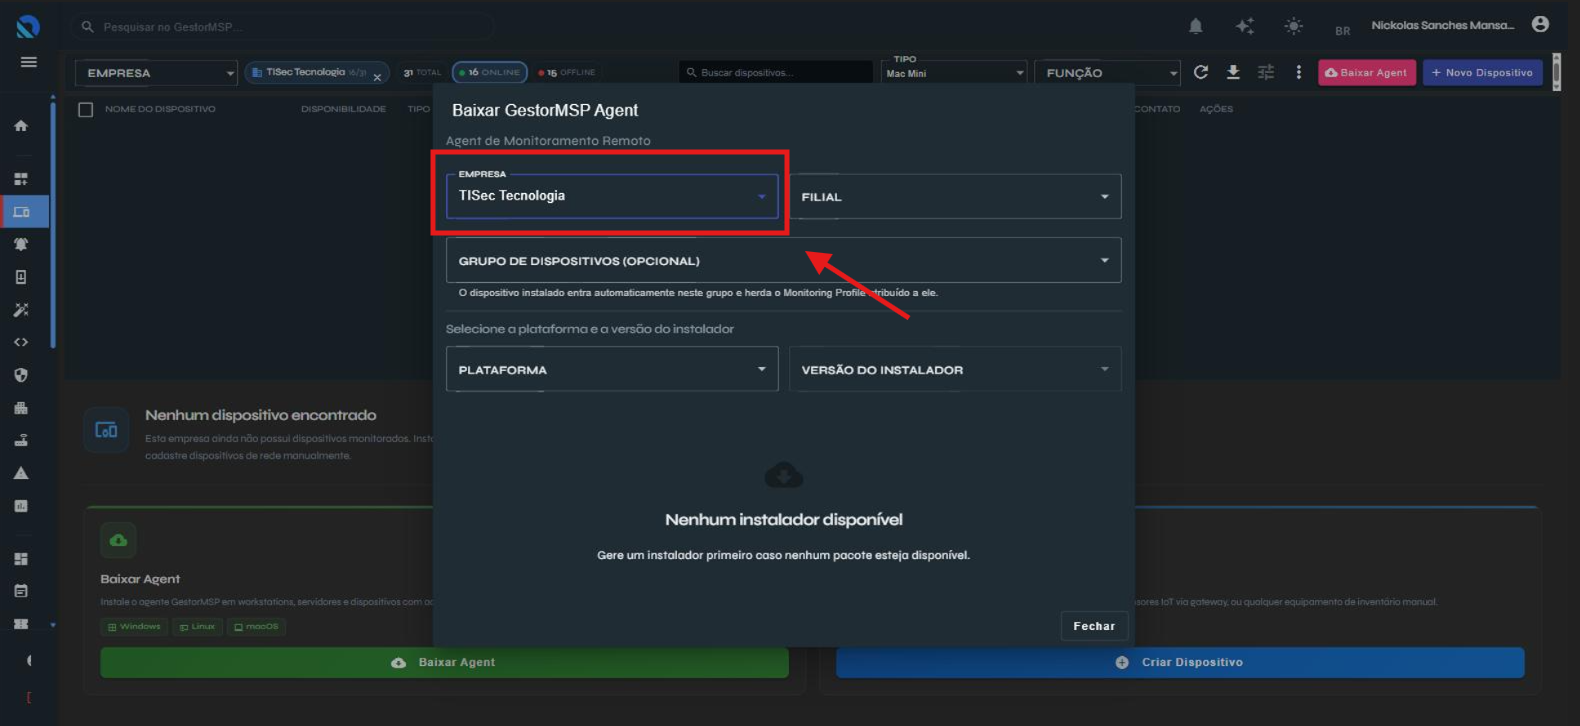Viewport: 1580px width, 726px height.
Task: Open the hamburger menu in the sidebar
Action: (x=28, y=62)
